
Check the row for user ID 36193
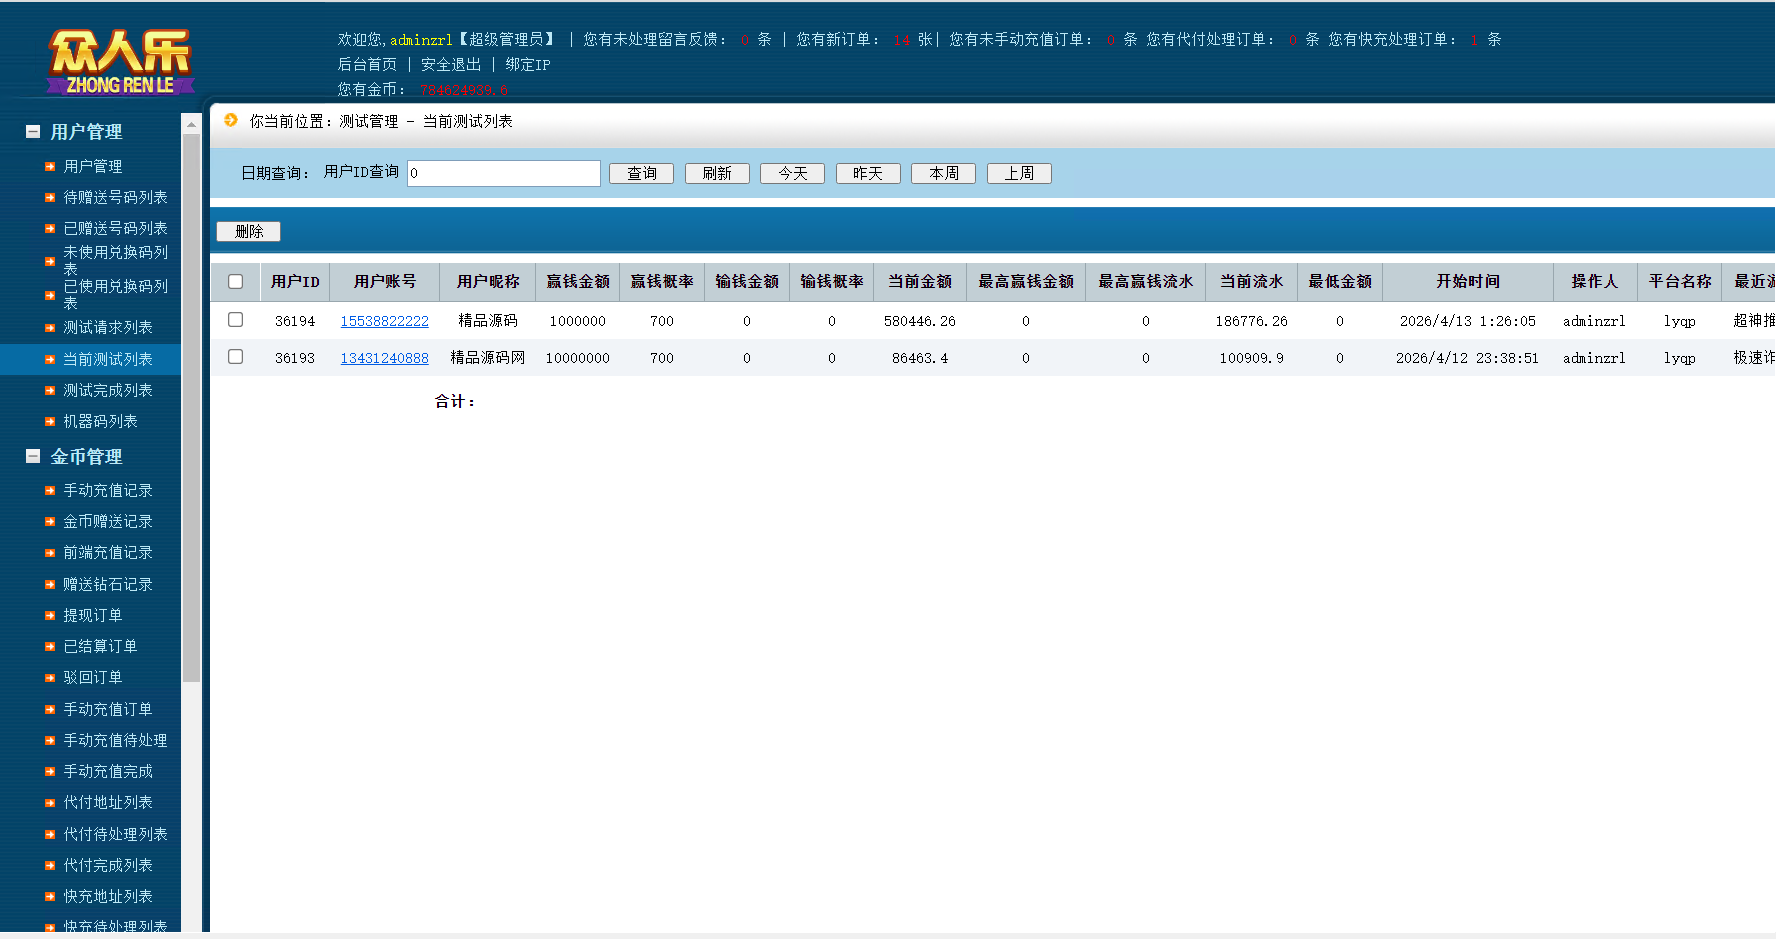click(x=236, y=357)
